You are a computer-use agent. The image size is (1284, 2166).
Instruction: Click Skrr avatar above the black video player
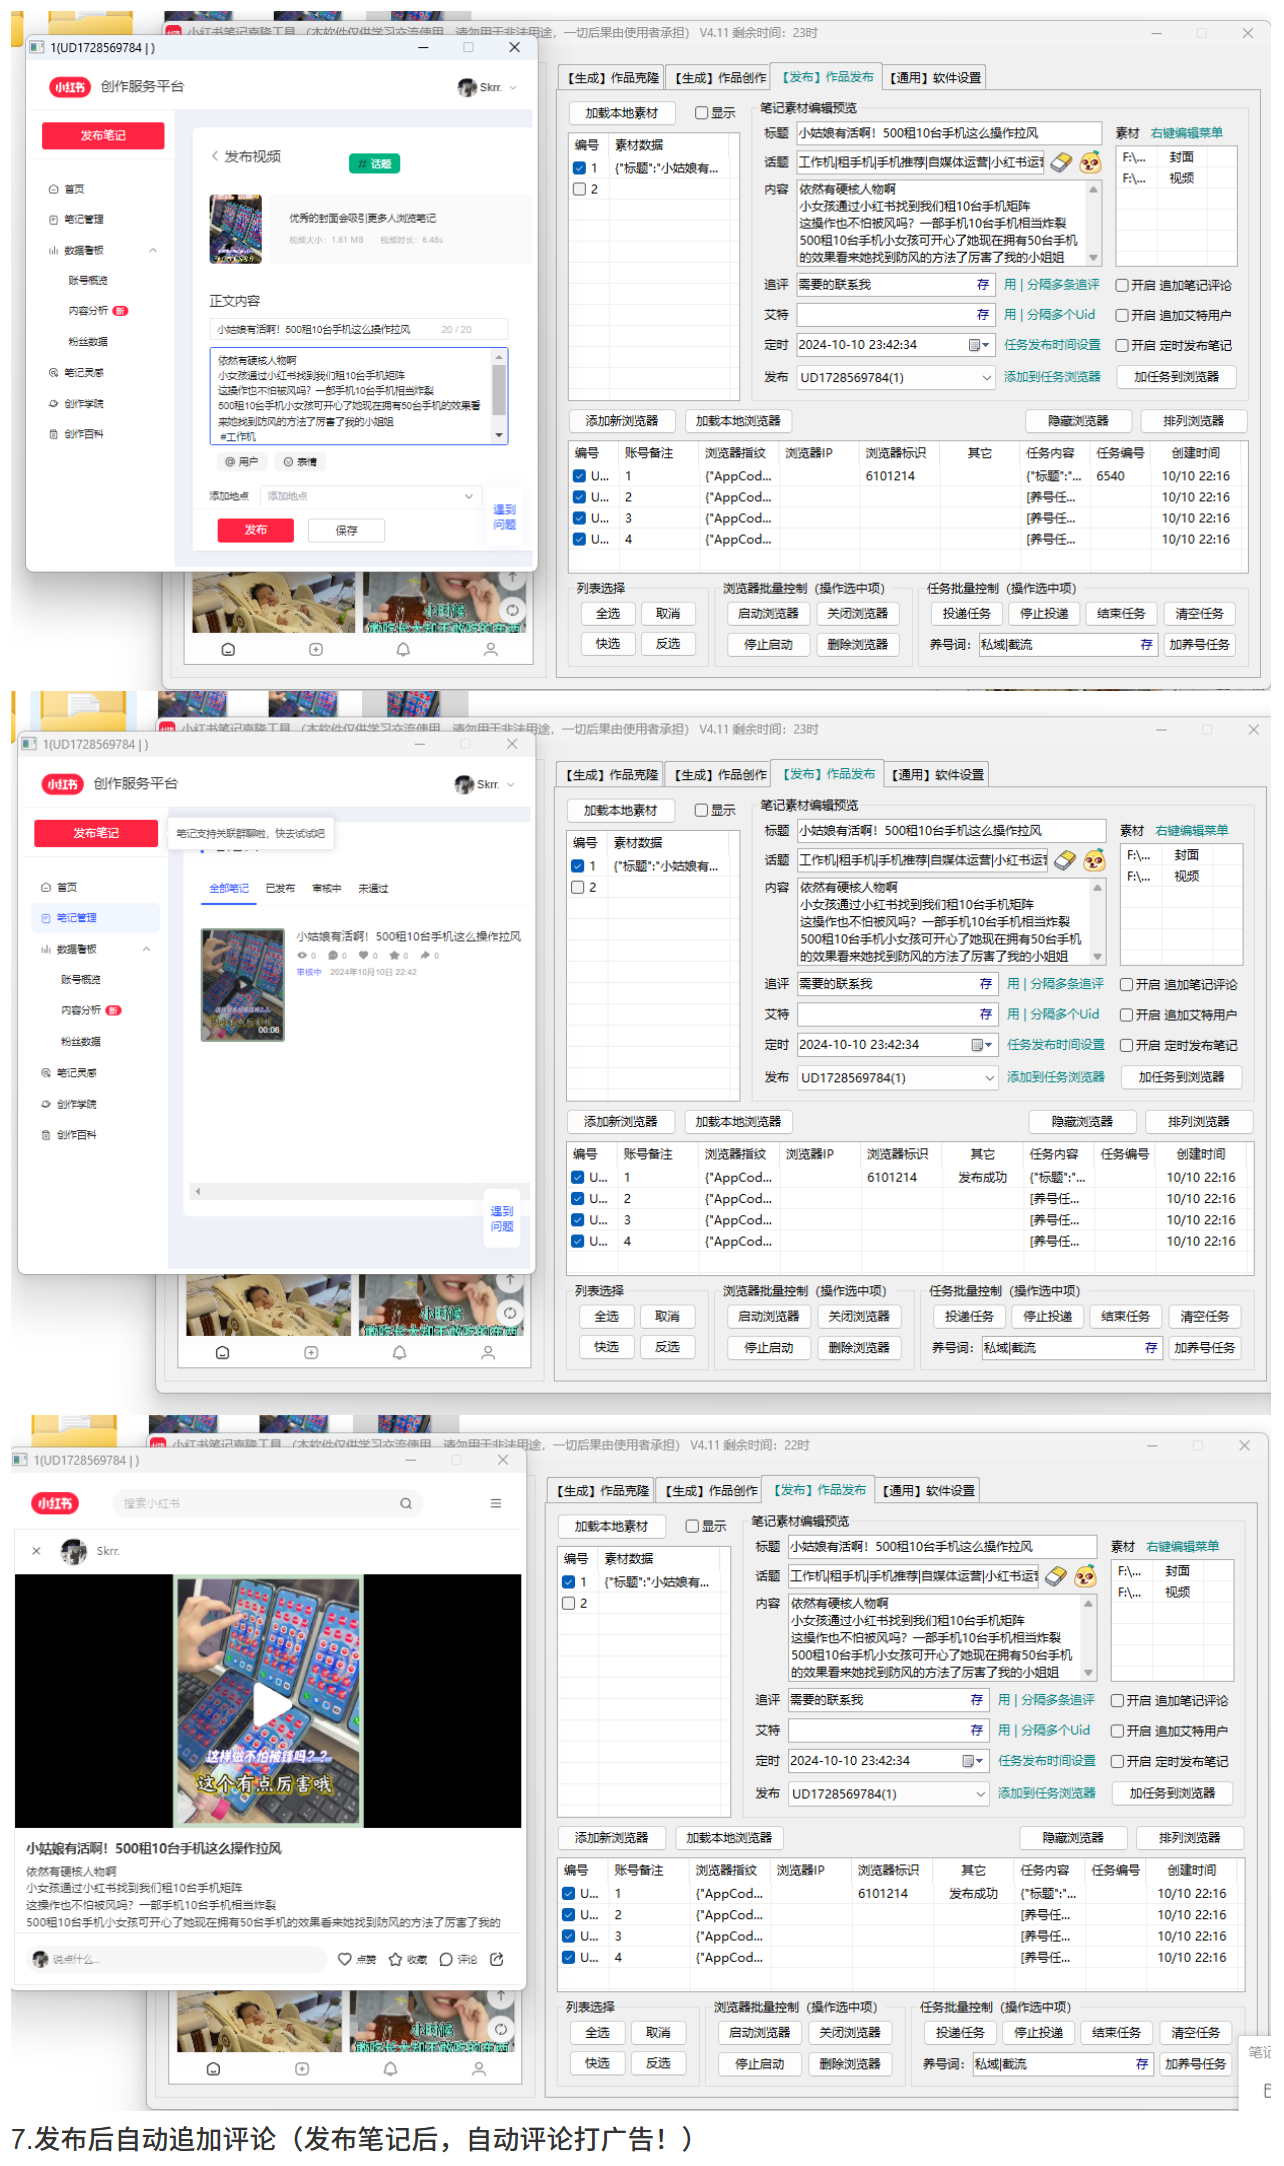pos(73,1551)
